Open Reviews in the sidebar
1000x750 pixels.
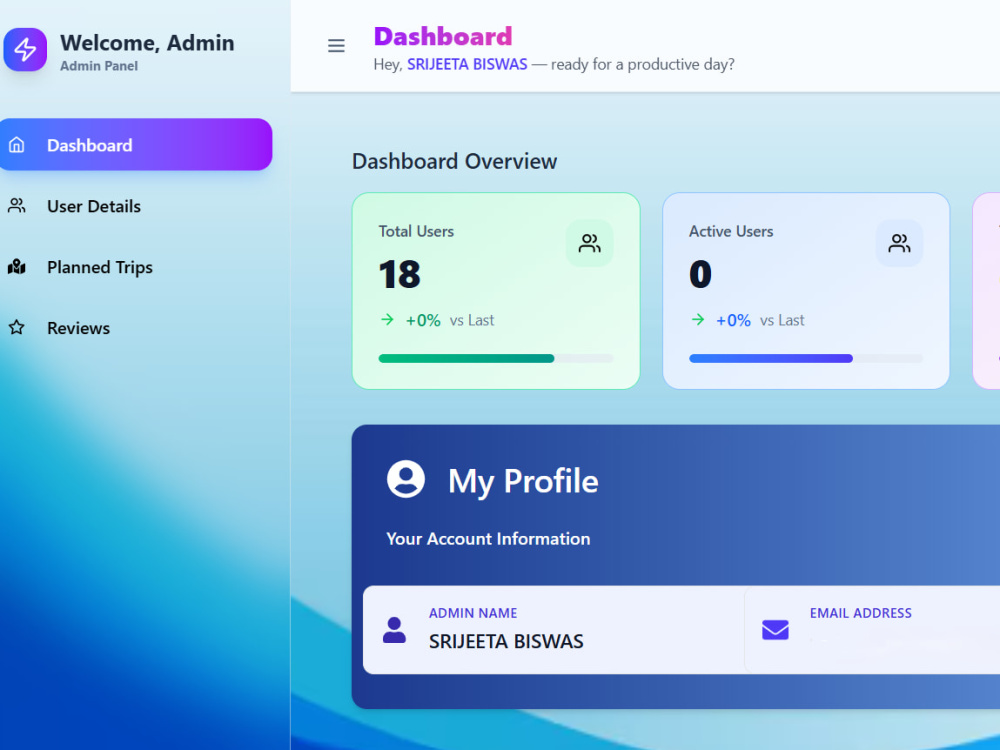click(x=136, y=328)
